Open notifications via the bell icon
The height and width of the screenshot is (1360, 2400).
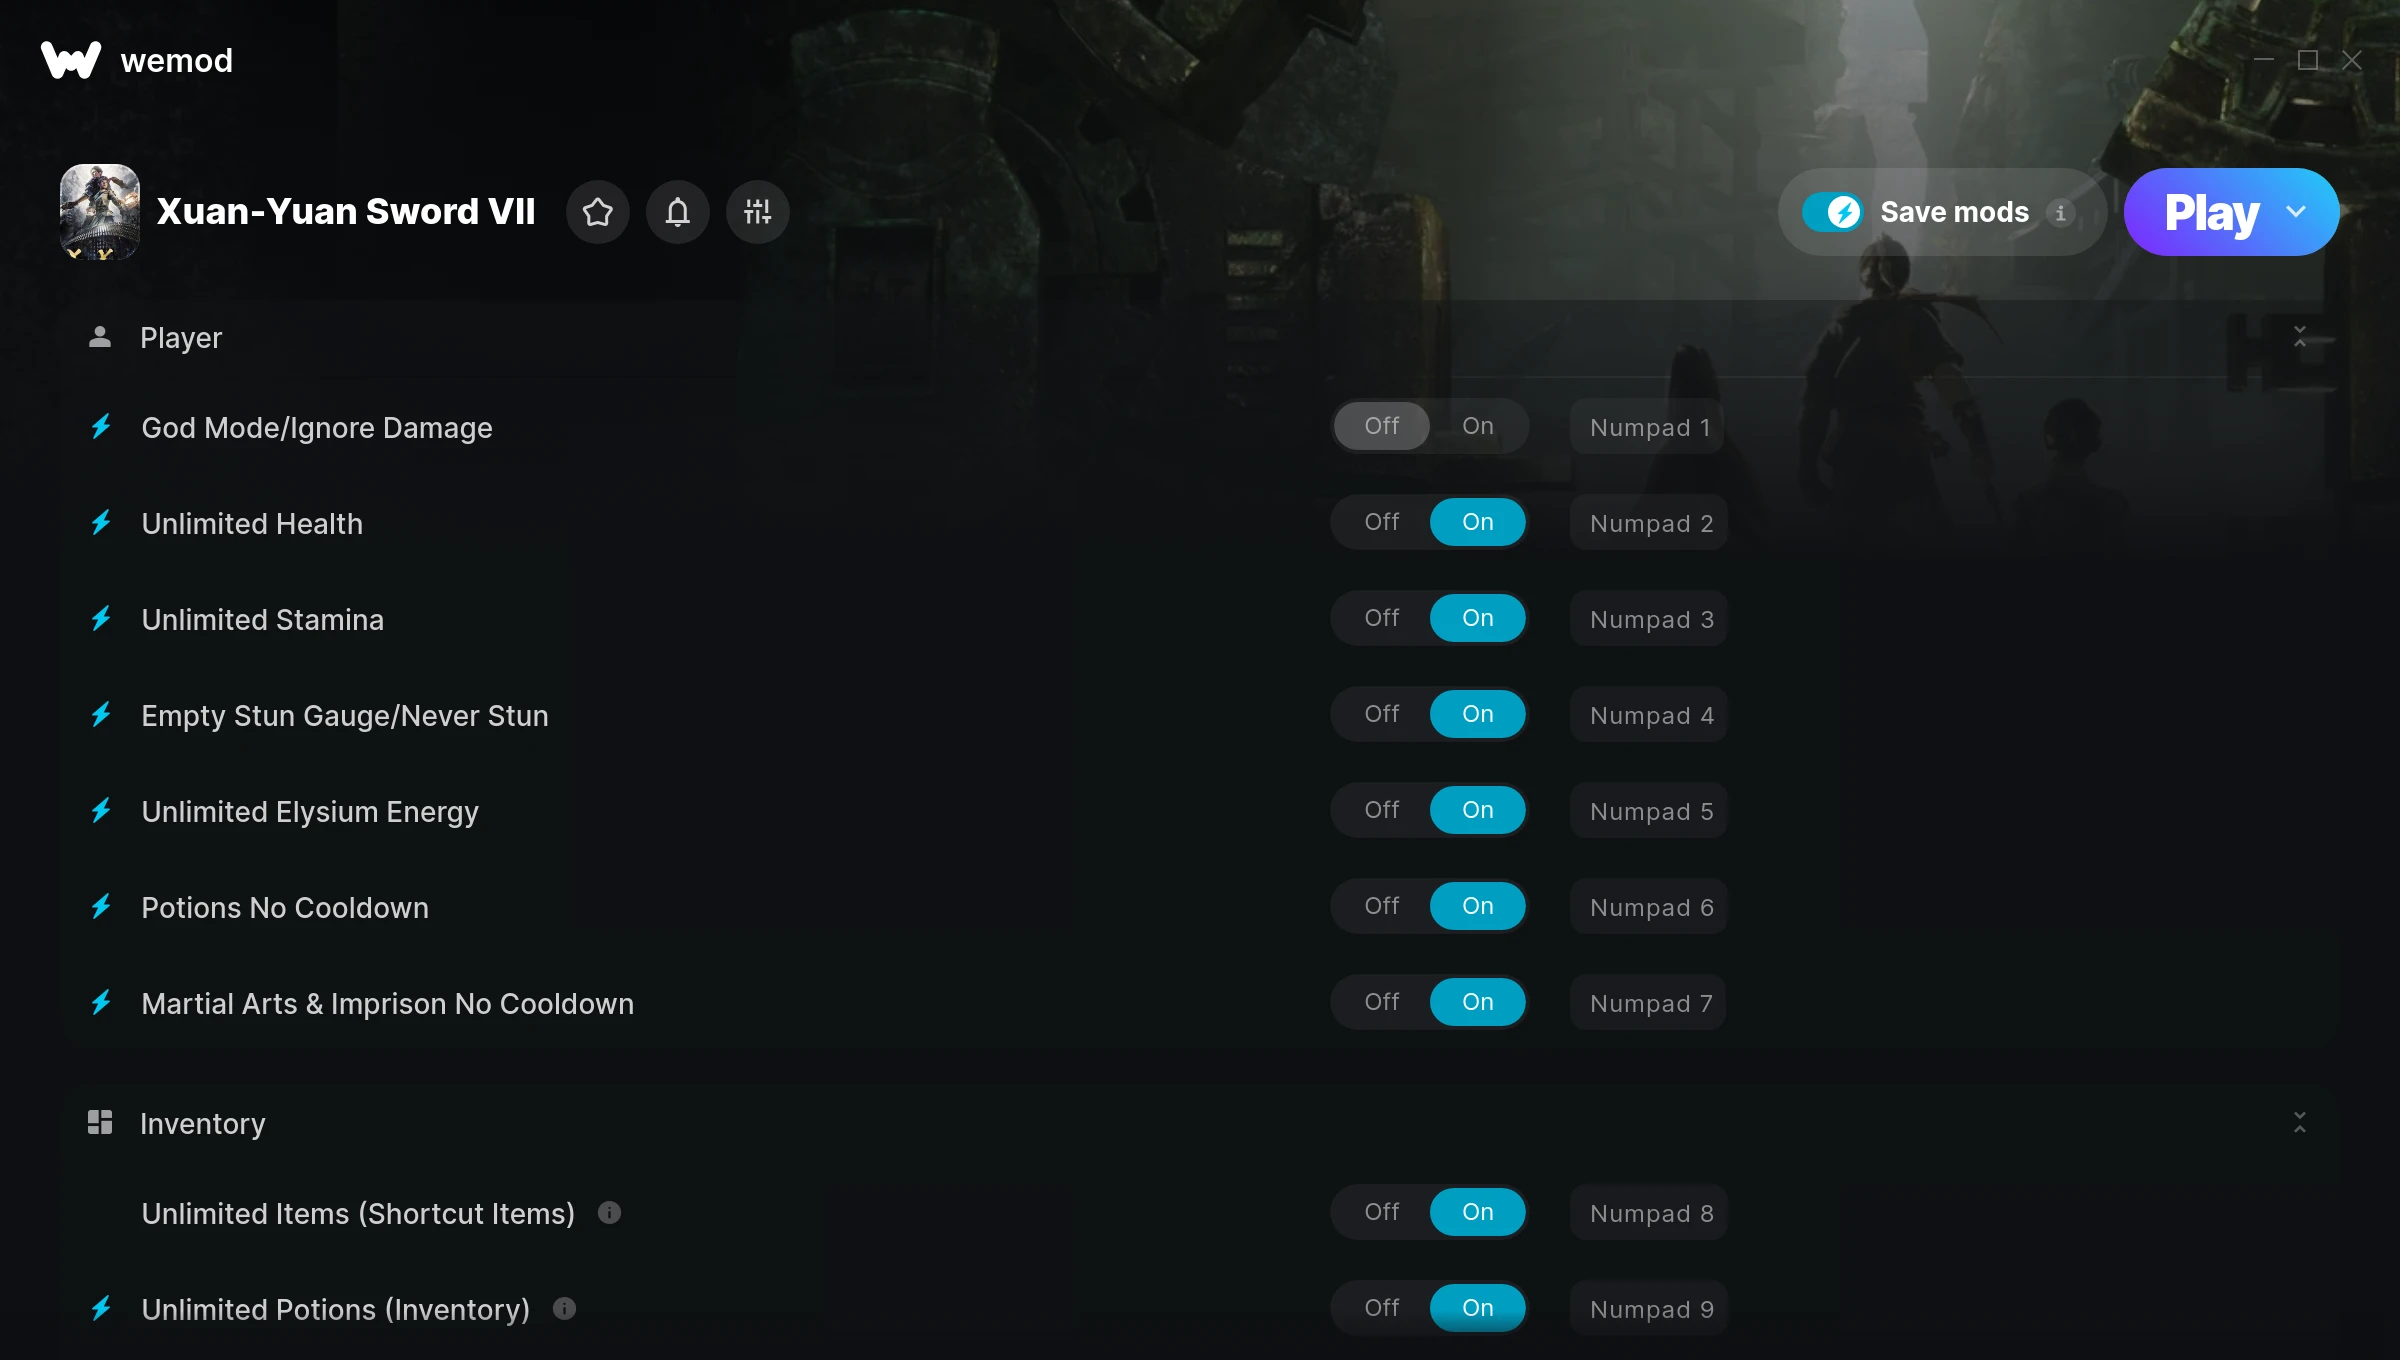tap(678, 212)
